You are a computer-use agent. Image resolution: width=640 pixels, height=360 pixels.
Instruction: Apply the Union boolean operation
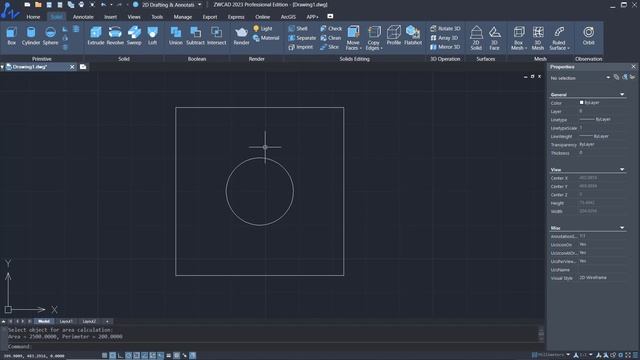pos(176,36)
